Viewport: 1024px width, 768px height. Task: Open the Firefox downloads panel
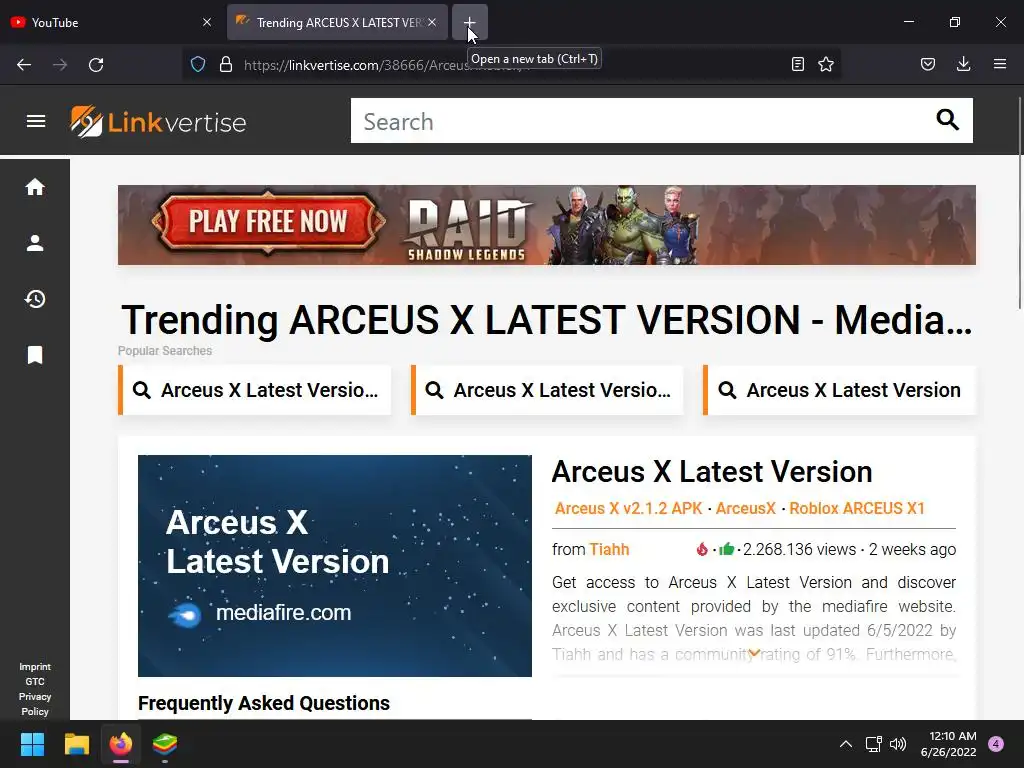pyautogui.click(x=963, y=64)
